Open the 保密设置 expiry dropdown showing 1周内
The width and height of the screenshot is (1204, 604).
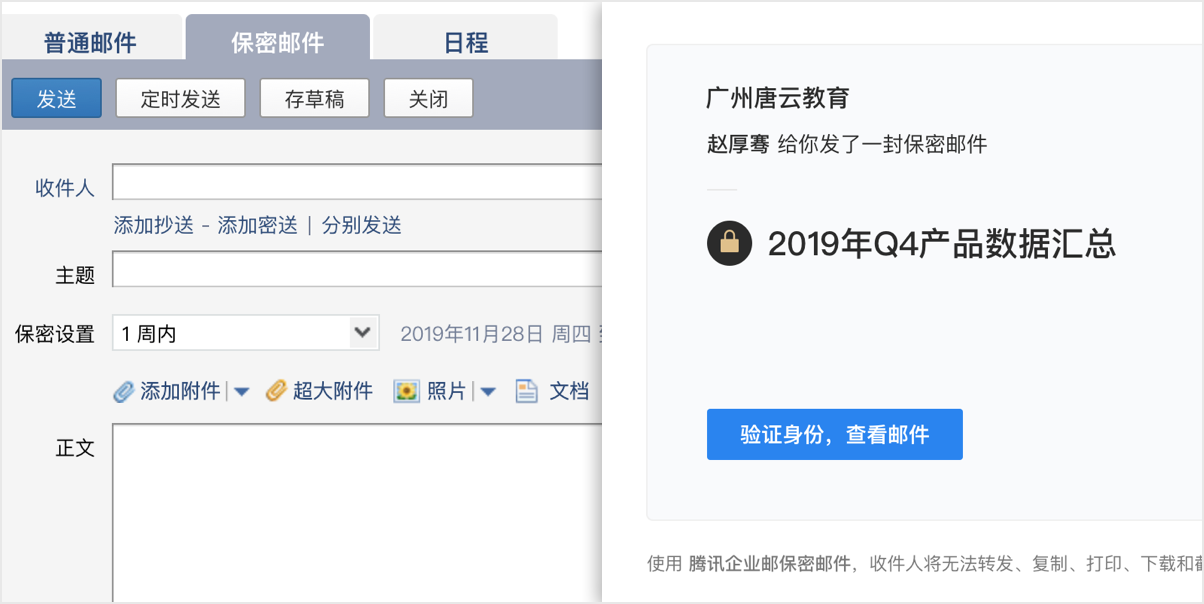[x=245, y=332]
